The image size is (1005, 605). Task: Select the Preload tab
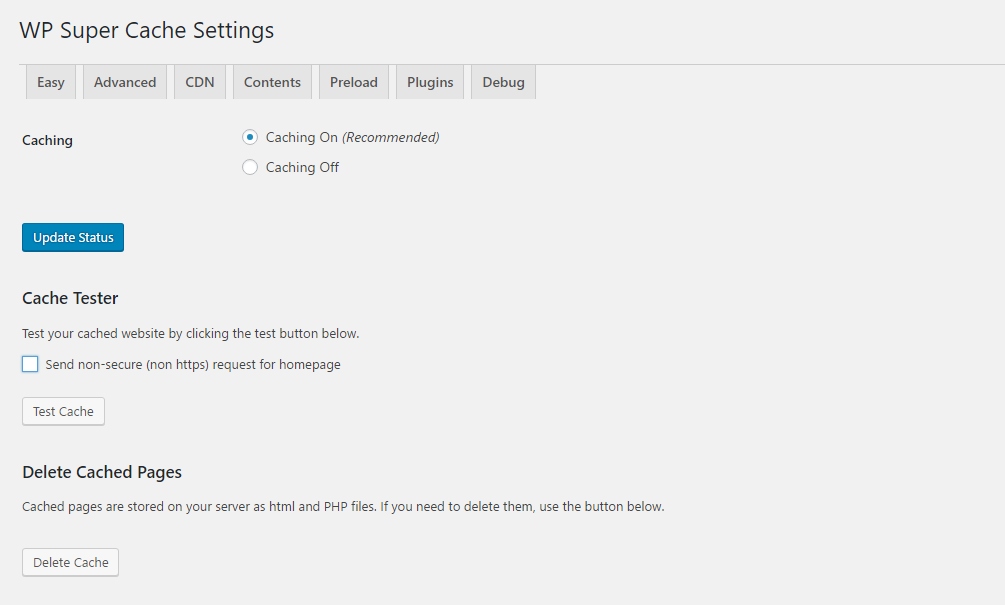(x=354, y=82)
